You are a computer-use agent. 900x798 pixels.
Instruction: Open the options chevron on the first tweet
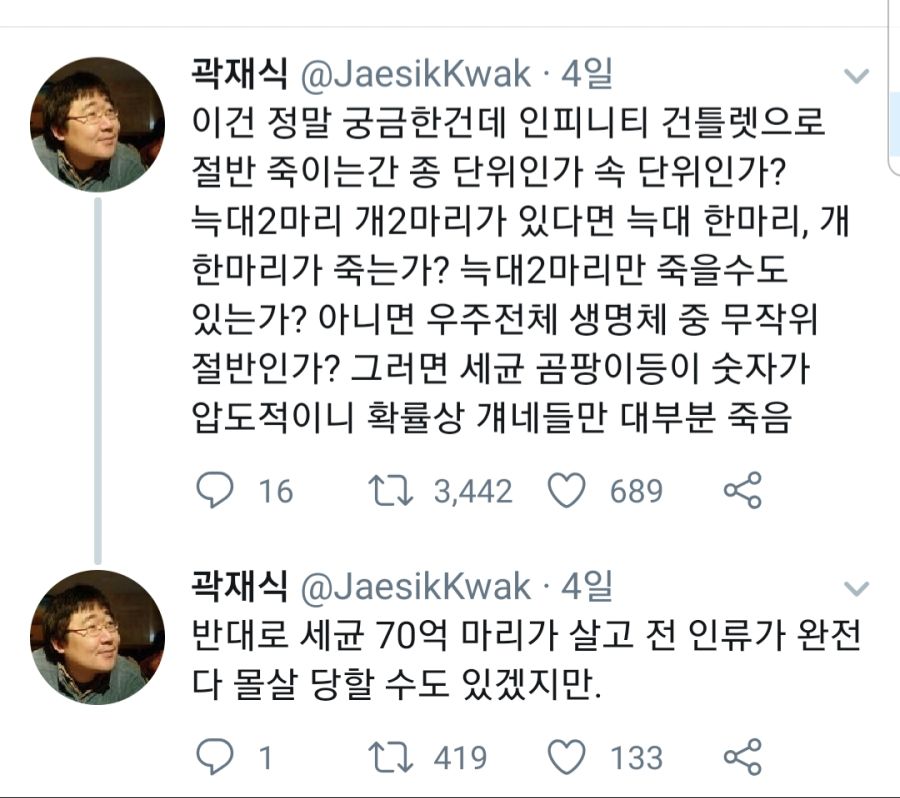coord(856,76)
